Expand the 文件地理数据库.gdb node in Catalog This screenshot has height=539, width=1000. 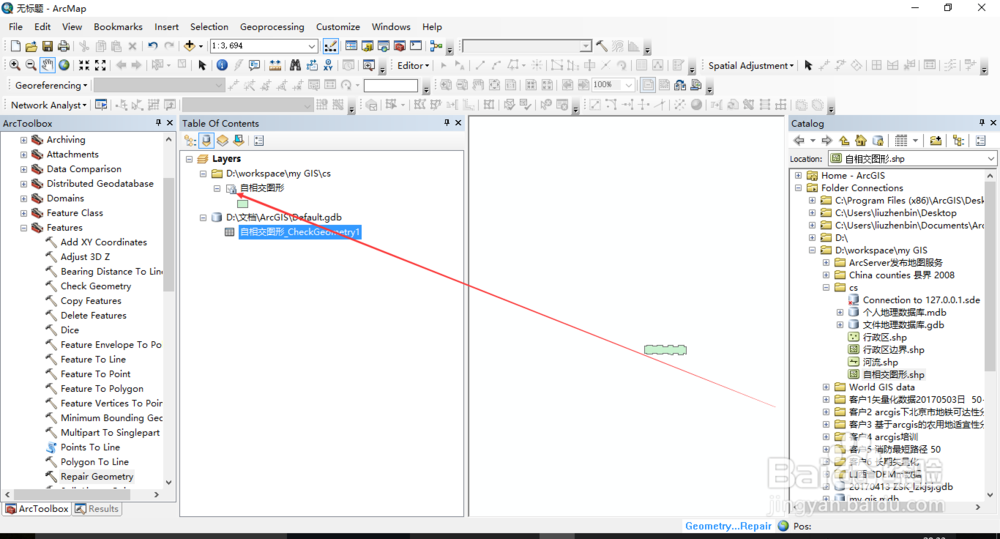[840, 325]
